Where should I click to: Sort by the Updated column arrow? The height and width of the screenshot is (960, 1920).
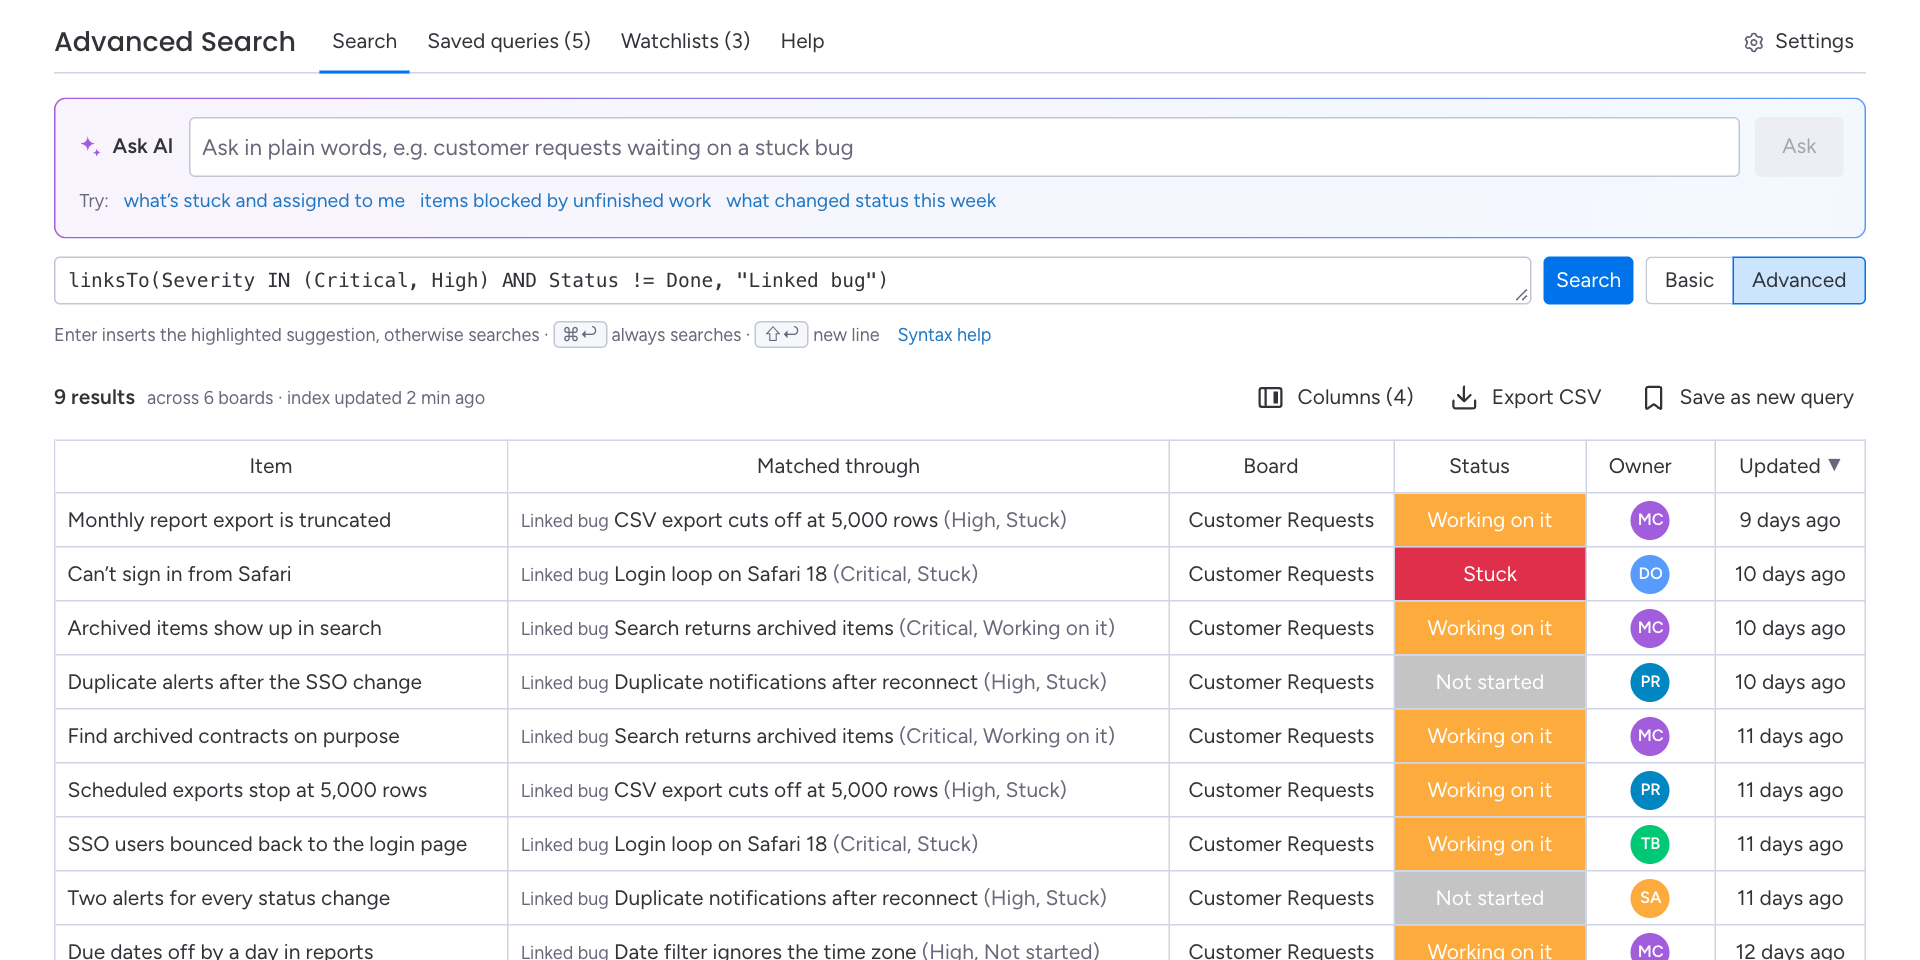tap(1834, 465)
